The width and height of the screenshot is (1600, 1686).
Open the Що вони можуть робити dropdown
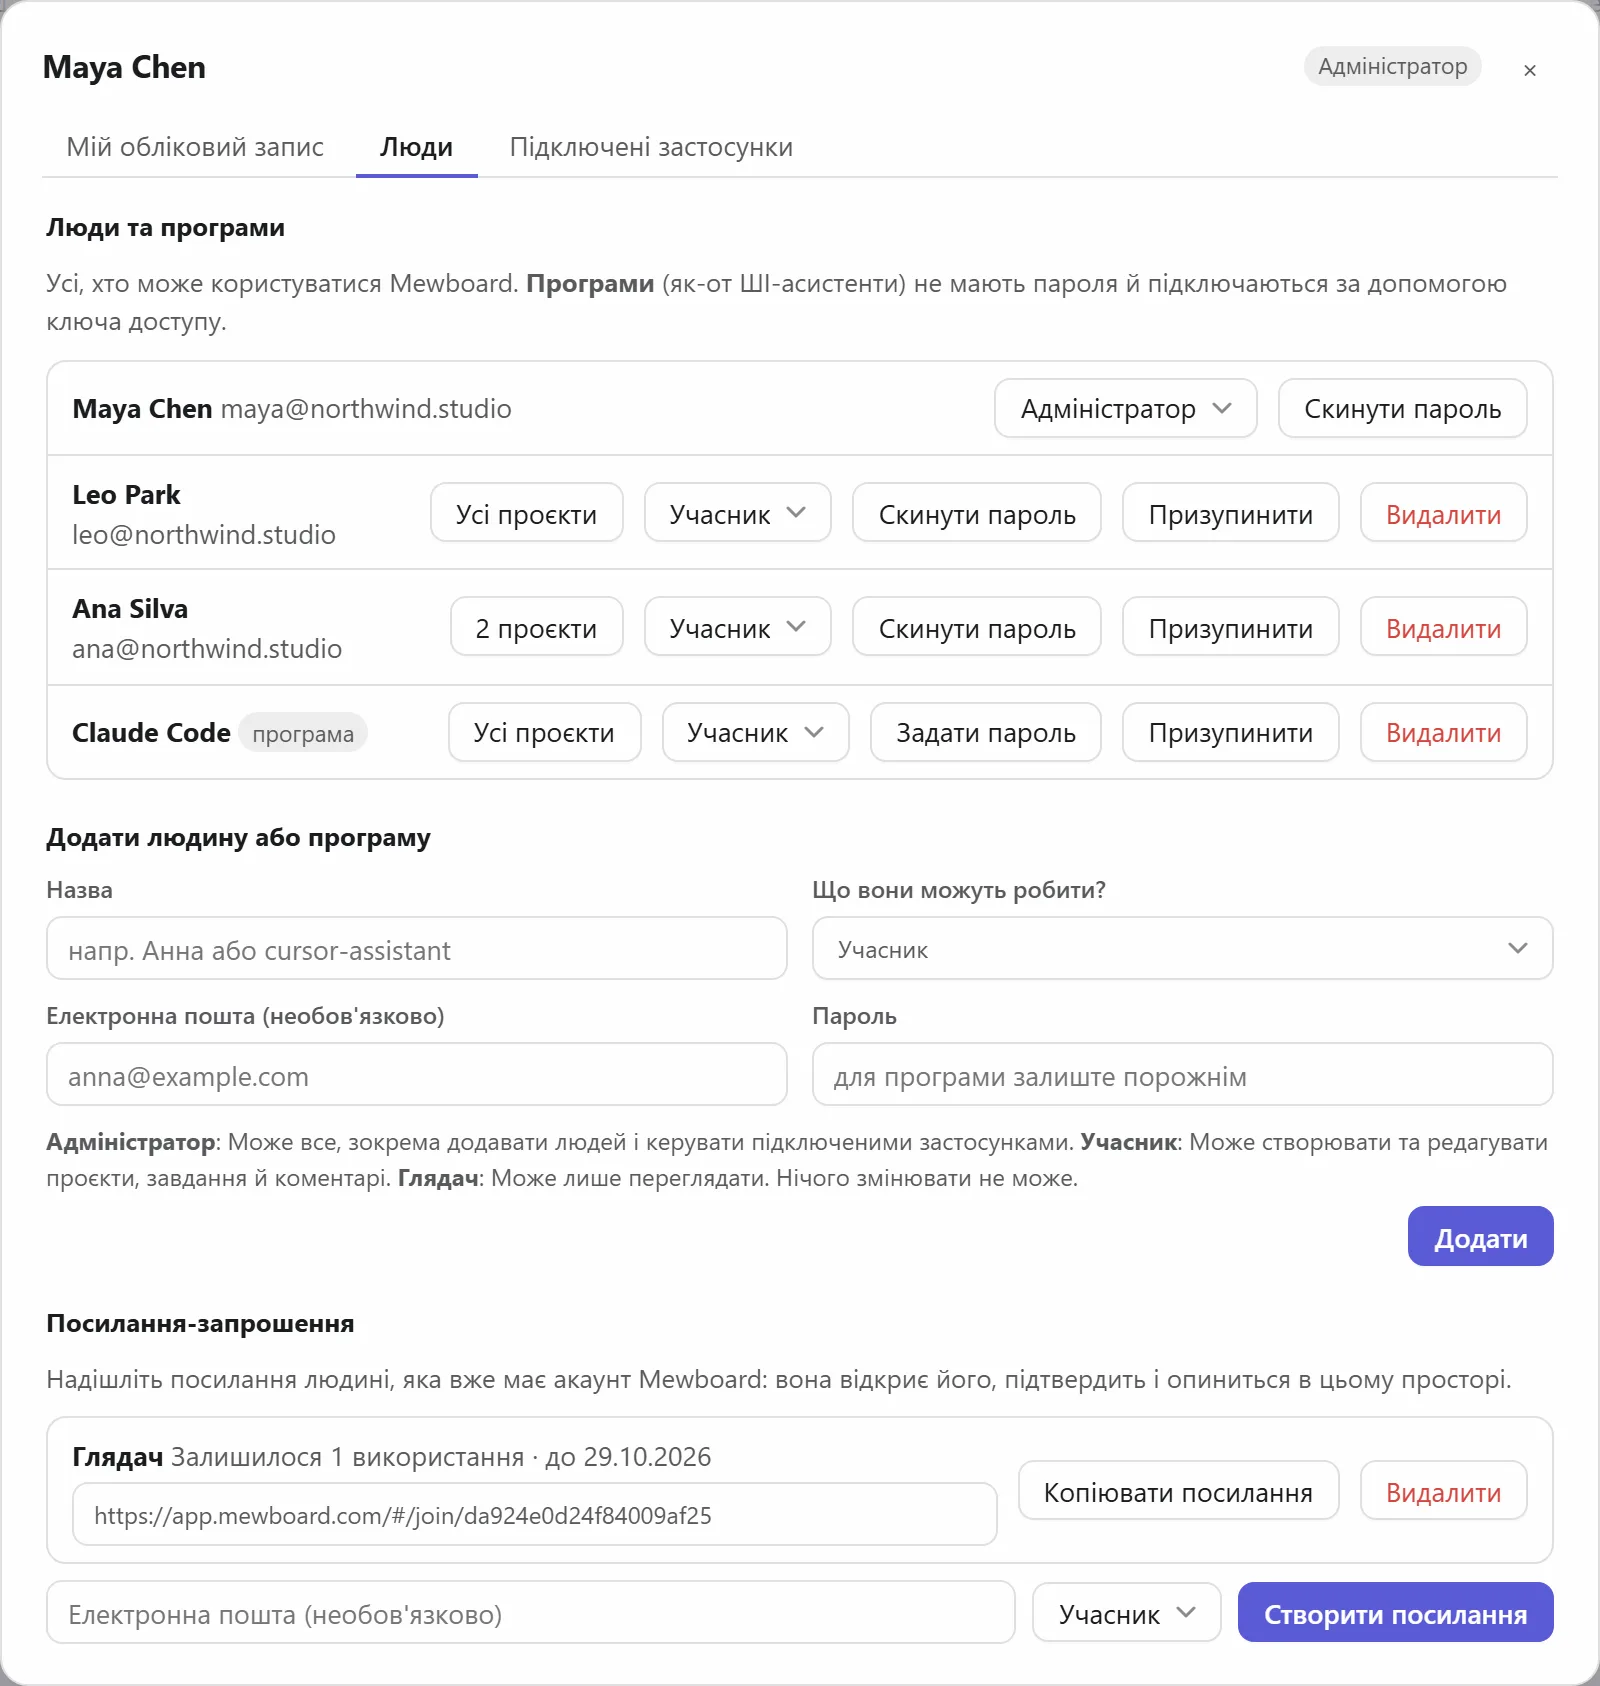click(1182, 948)
